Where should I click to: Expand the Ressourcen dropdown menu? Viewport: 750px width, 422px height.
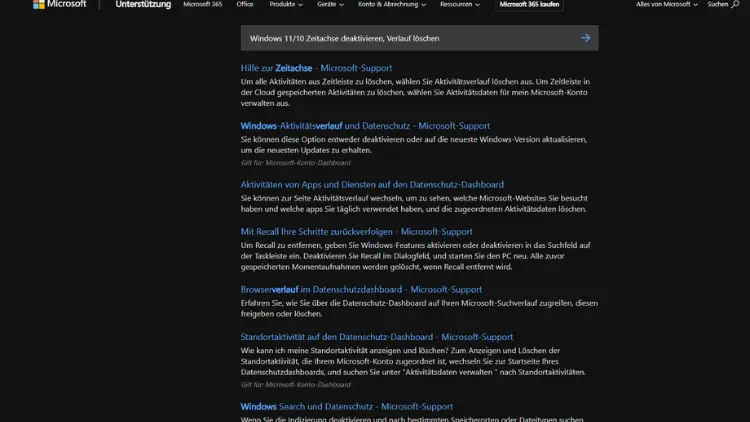pyautogui.click(x=460, y=4)
